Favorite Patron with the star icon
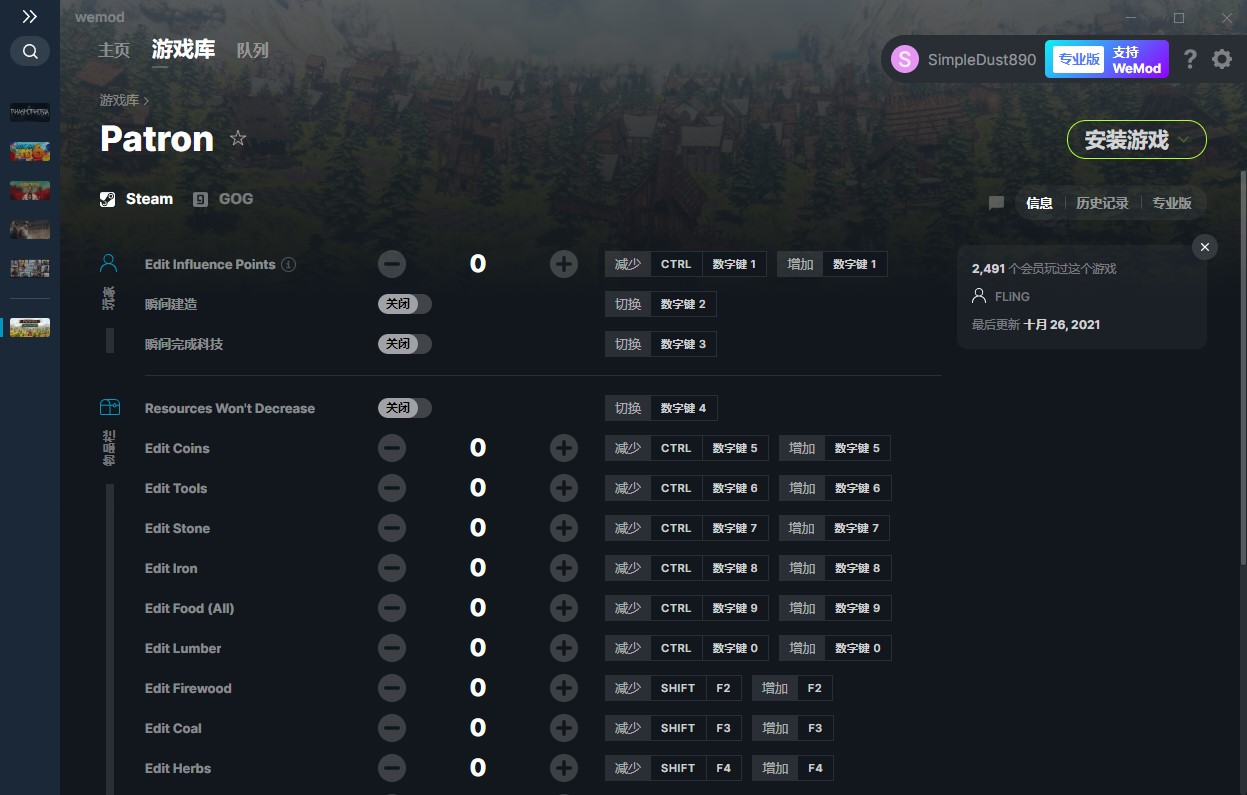Screen dimensions: 1247x795 pyautogui.click(x=238, y=138)
